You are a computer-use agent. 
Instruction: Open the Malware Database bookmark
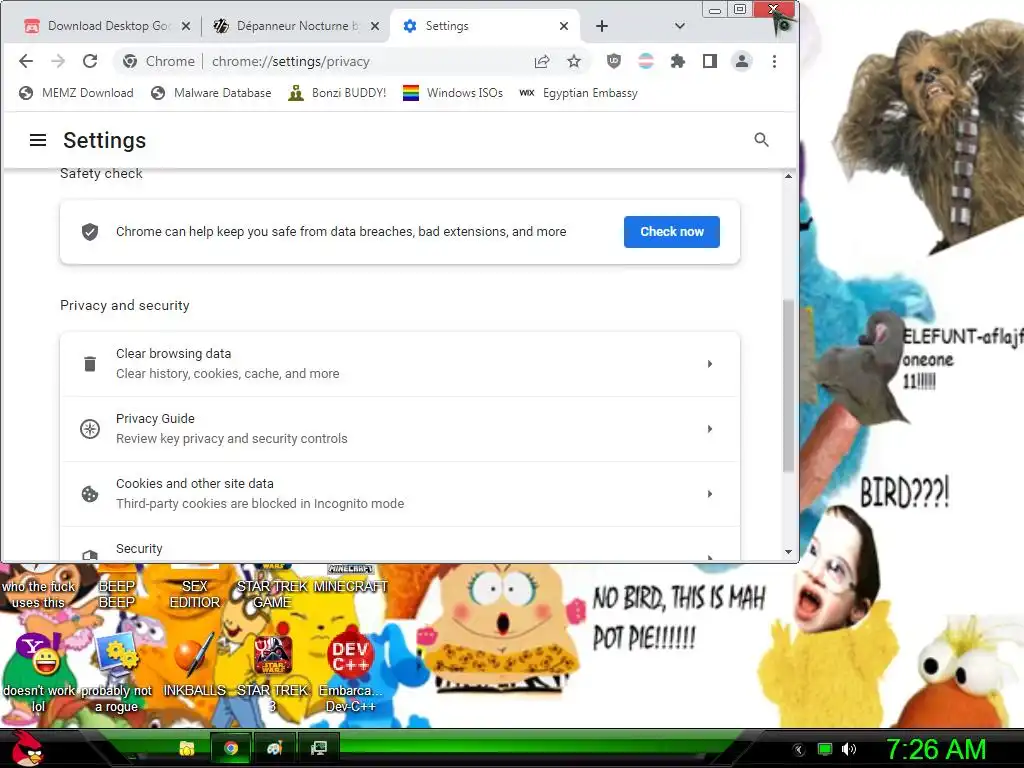[x=211, y=93]
